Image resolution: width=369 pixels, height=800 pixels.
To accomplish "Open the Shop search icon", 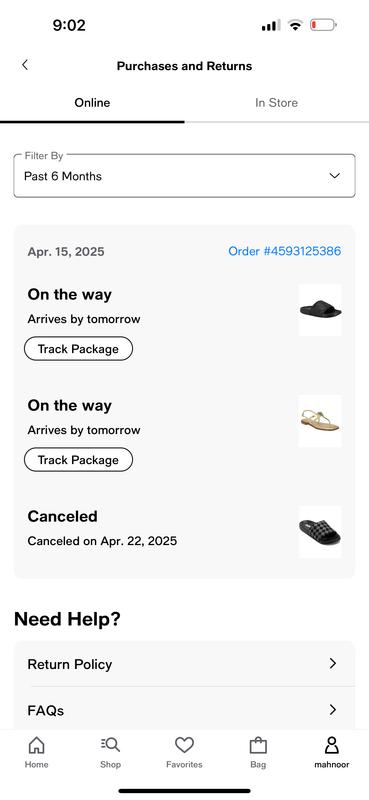I will [110, 745].
